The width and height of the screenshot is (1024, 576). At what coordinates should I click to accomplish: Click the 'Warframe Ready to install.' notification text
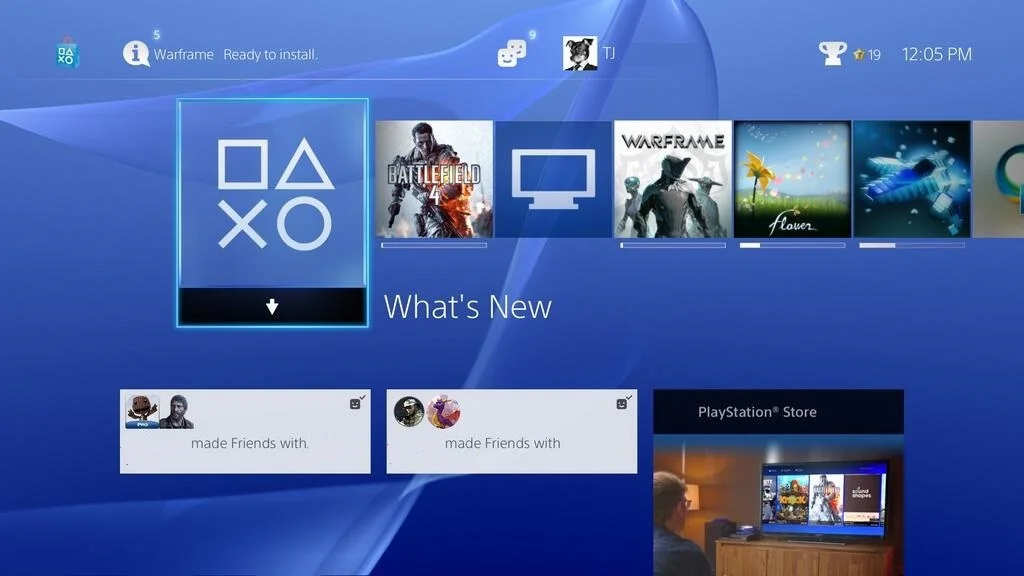pos(236,54)
